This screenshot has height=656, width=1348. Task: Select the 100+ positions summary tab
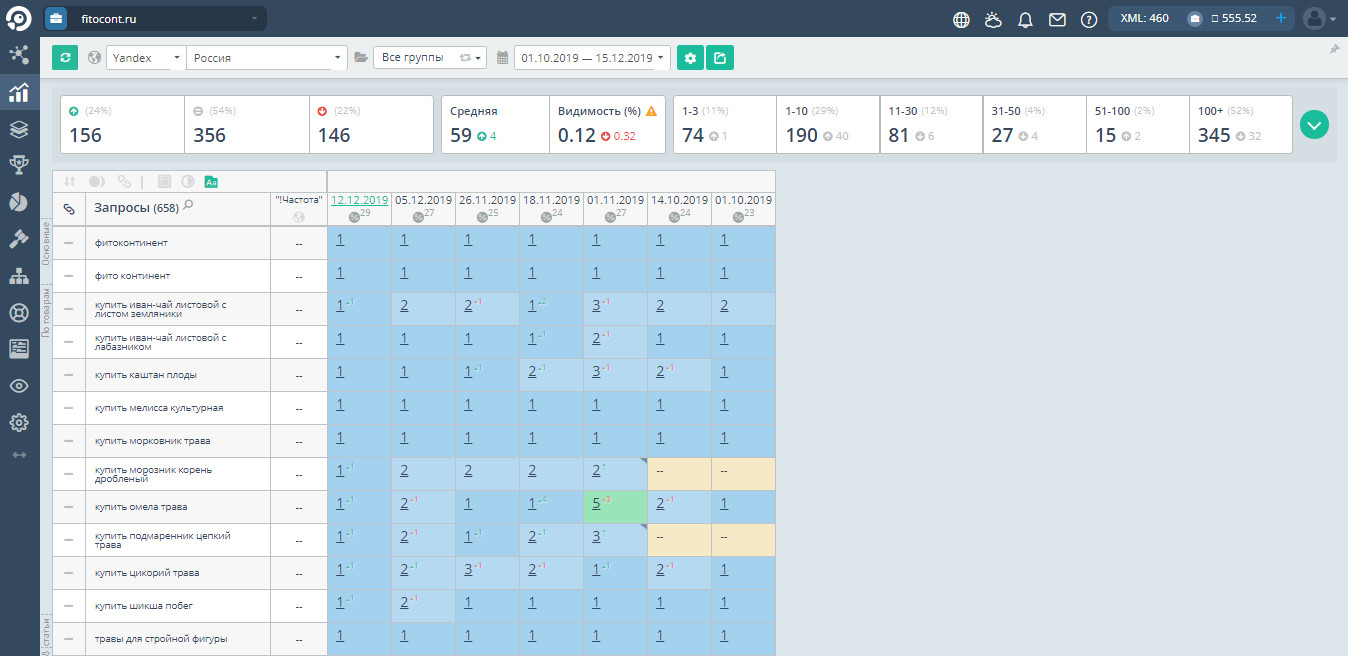1239,125
